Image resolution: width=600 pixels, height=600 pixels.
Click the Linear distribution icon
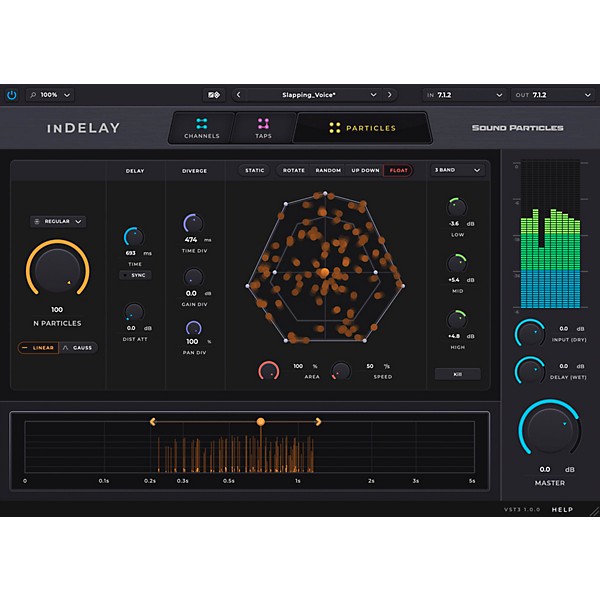[25, 348]
